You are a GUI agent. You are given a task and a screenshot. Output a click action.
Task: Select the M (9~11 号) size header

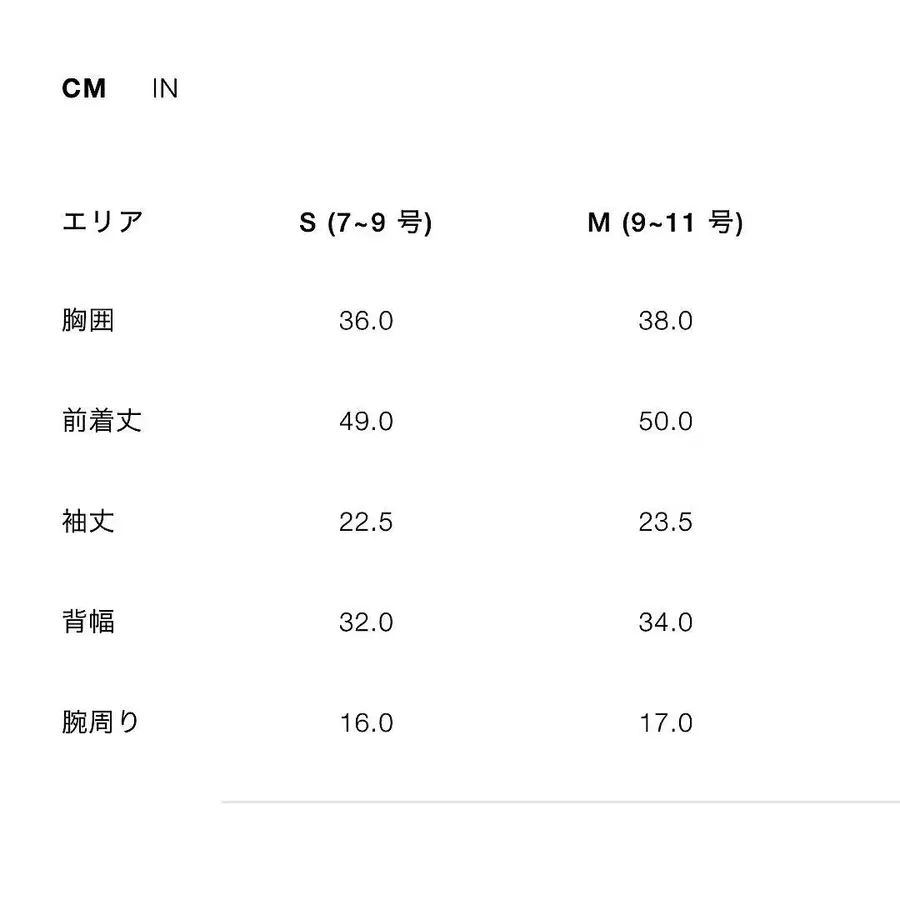point(665,222)
